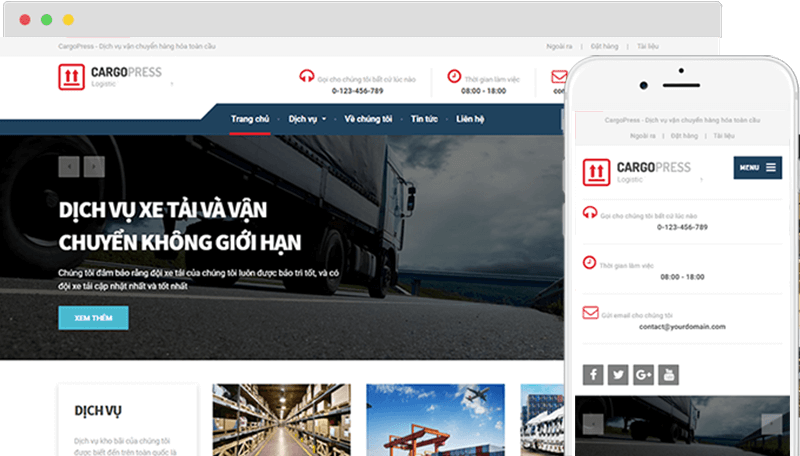Click the Google+ social icon
Screen dimensions: 800x456
coord(643,374)
